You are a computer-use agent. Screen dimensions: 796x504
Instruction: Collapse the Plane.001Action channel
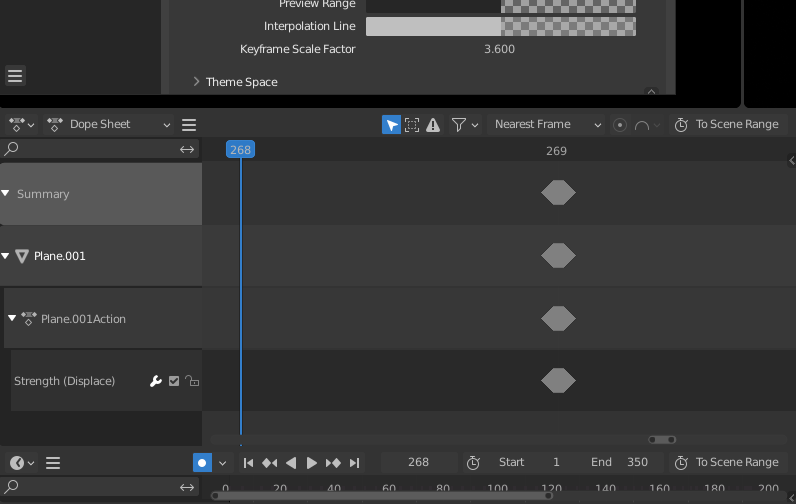coord(12,318)
